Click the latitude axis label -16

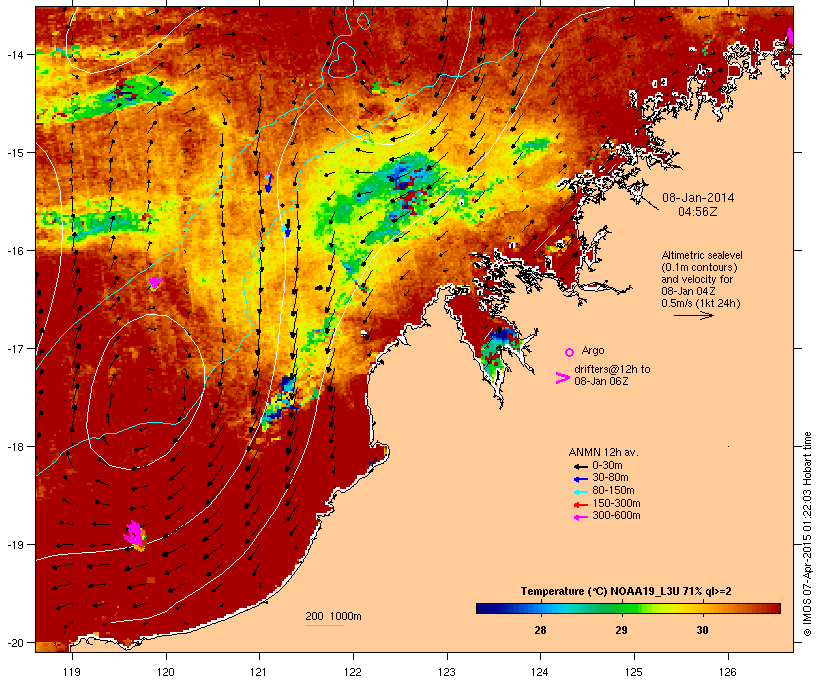click(x=14, y=251)
